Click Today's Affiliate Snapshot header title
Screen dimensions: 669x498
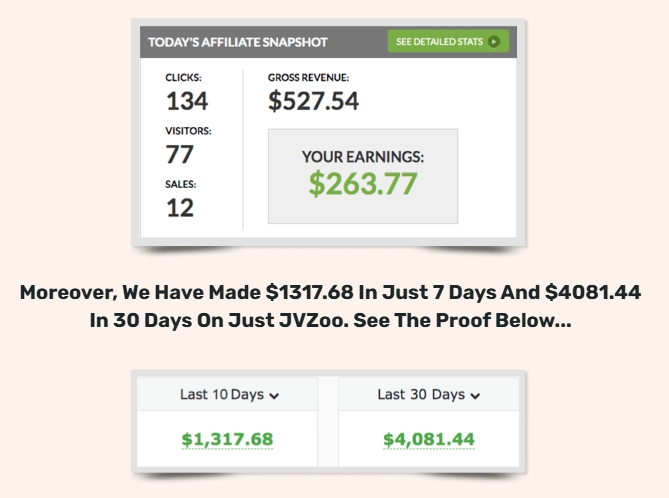[238, 42]
